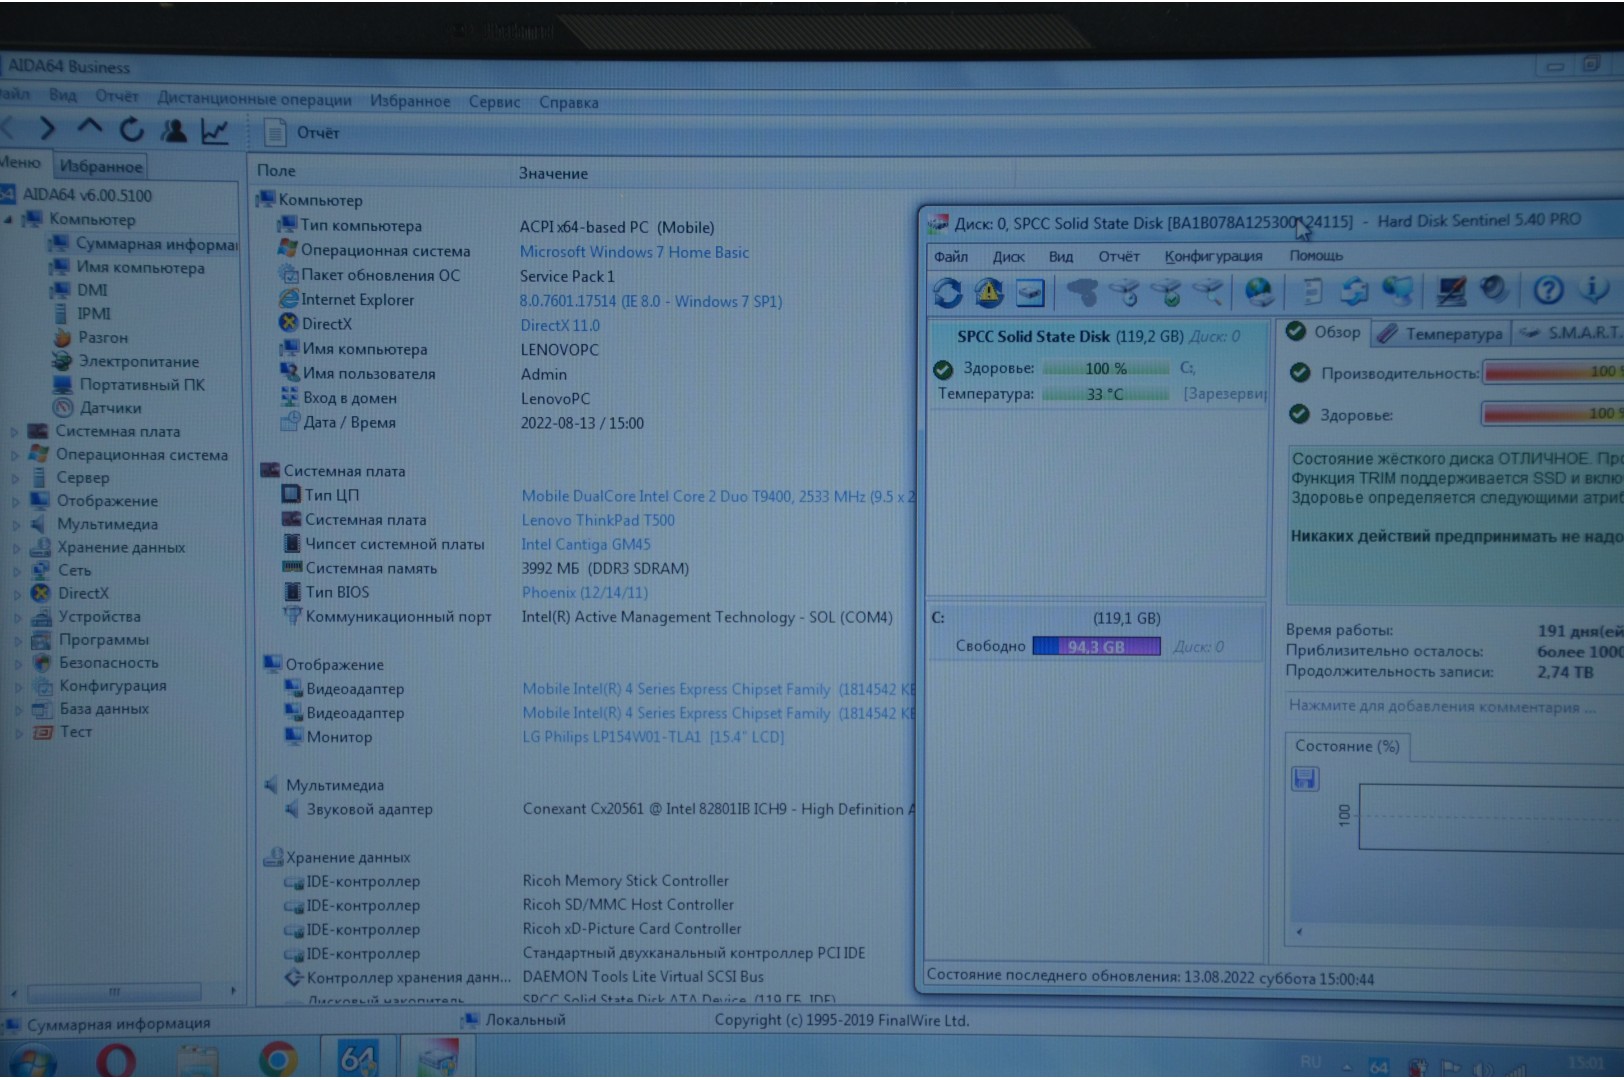The width and height of the screenshot is (1624, 1080).
Task: Open the Microsoft Windows 7 Home Basic link
Action: click(634, 253)
